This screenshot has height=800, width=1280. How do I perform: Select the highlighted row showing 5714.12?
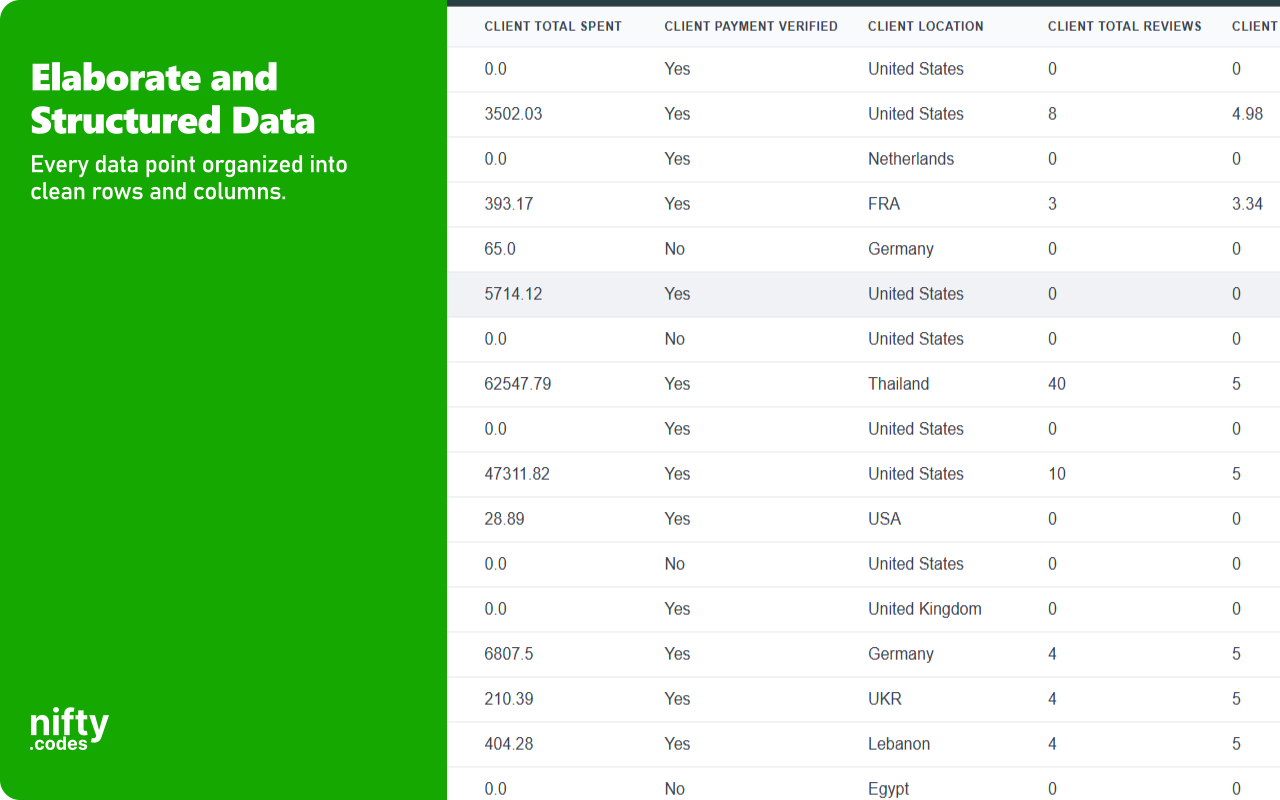pyautogui.click(x=700, y=293)
